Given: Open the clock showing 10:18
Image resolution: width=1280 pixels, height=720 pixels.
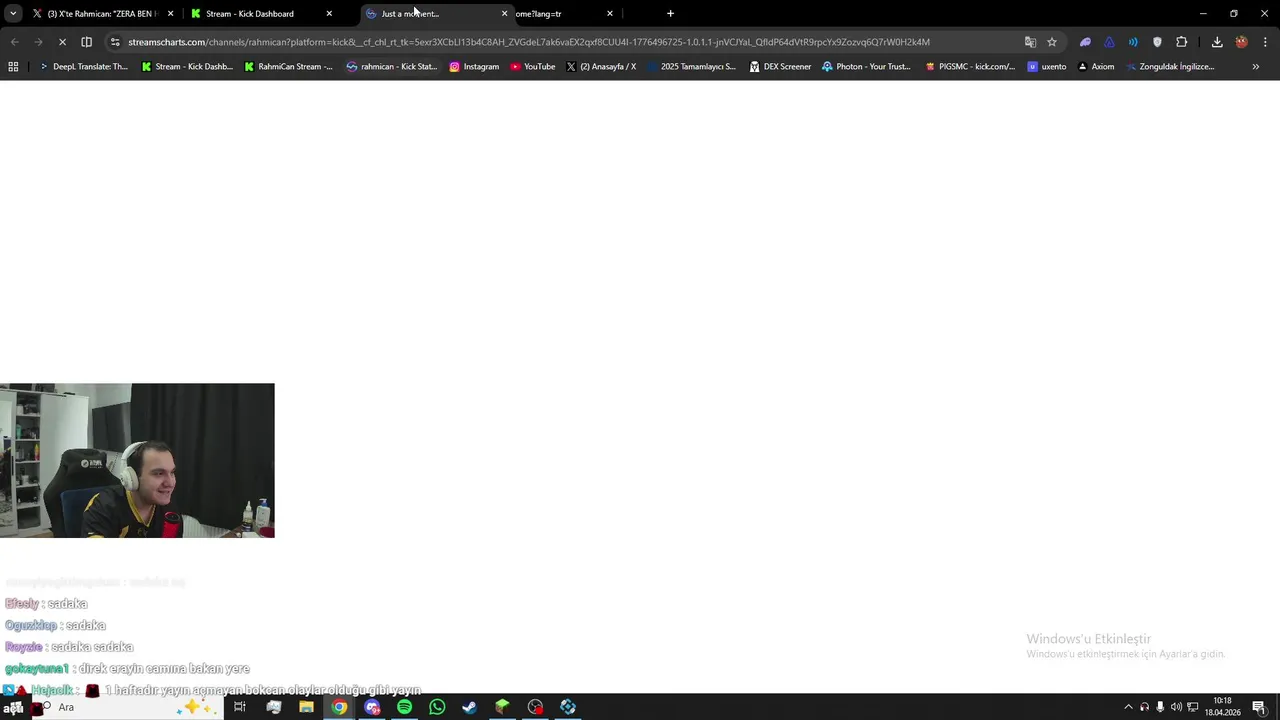Looking at the screenshot, I should (1222, 707).
